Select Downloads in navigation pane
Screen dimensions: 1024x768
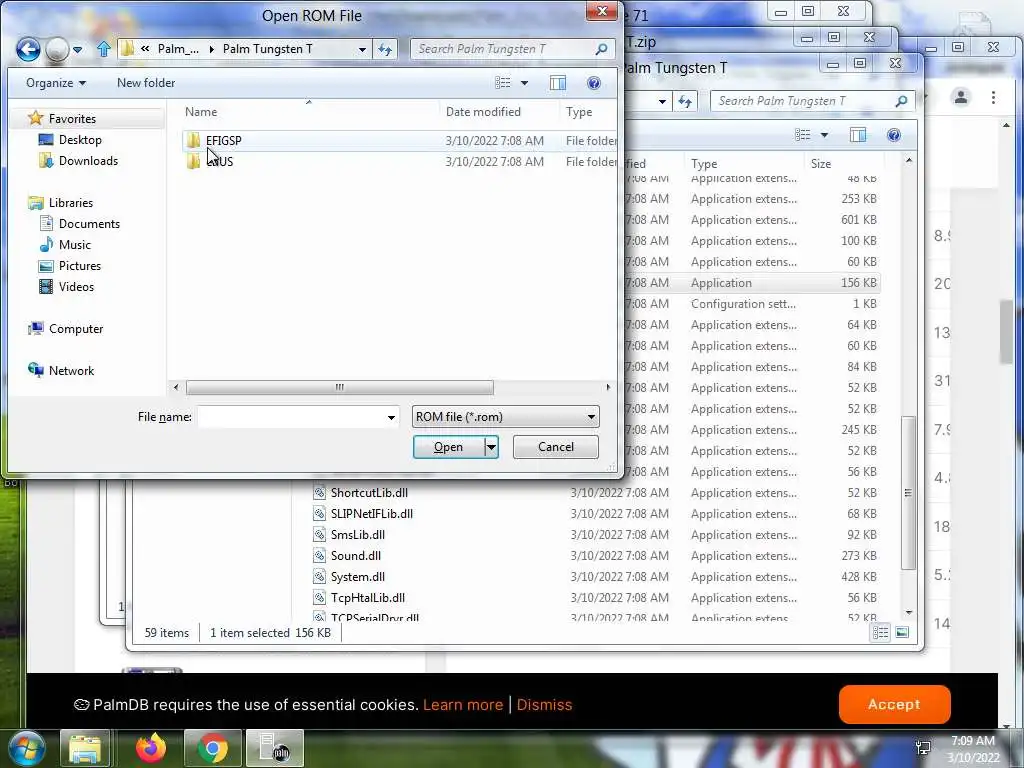(x=88, y=161)
